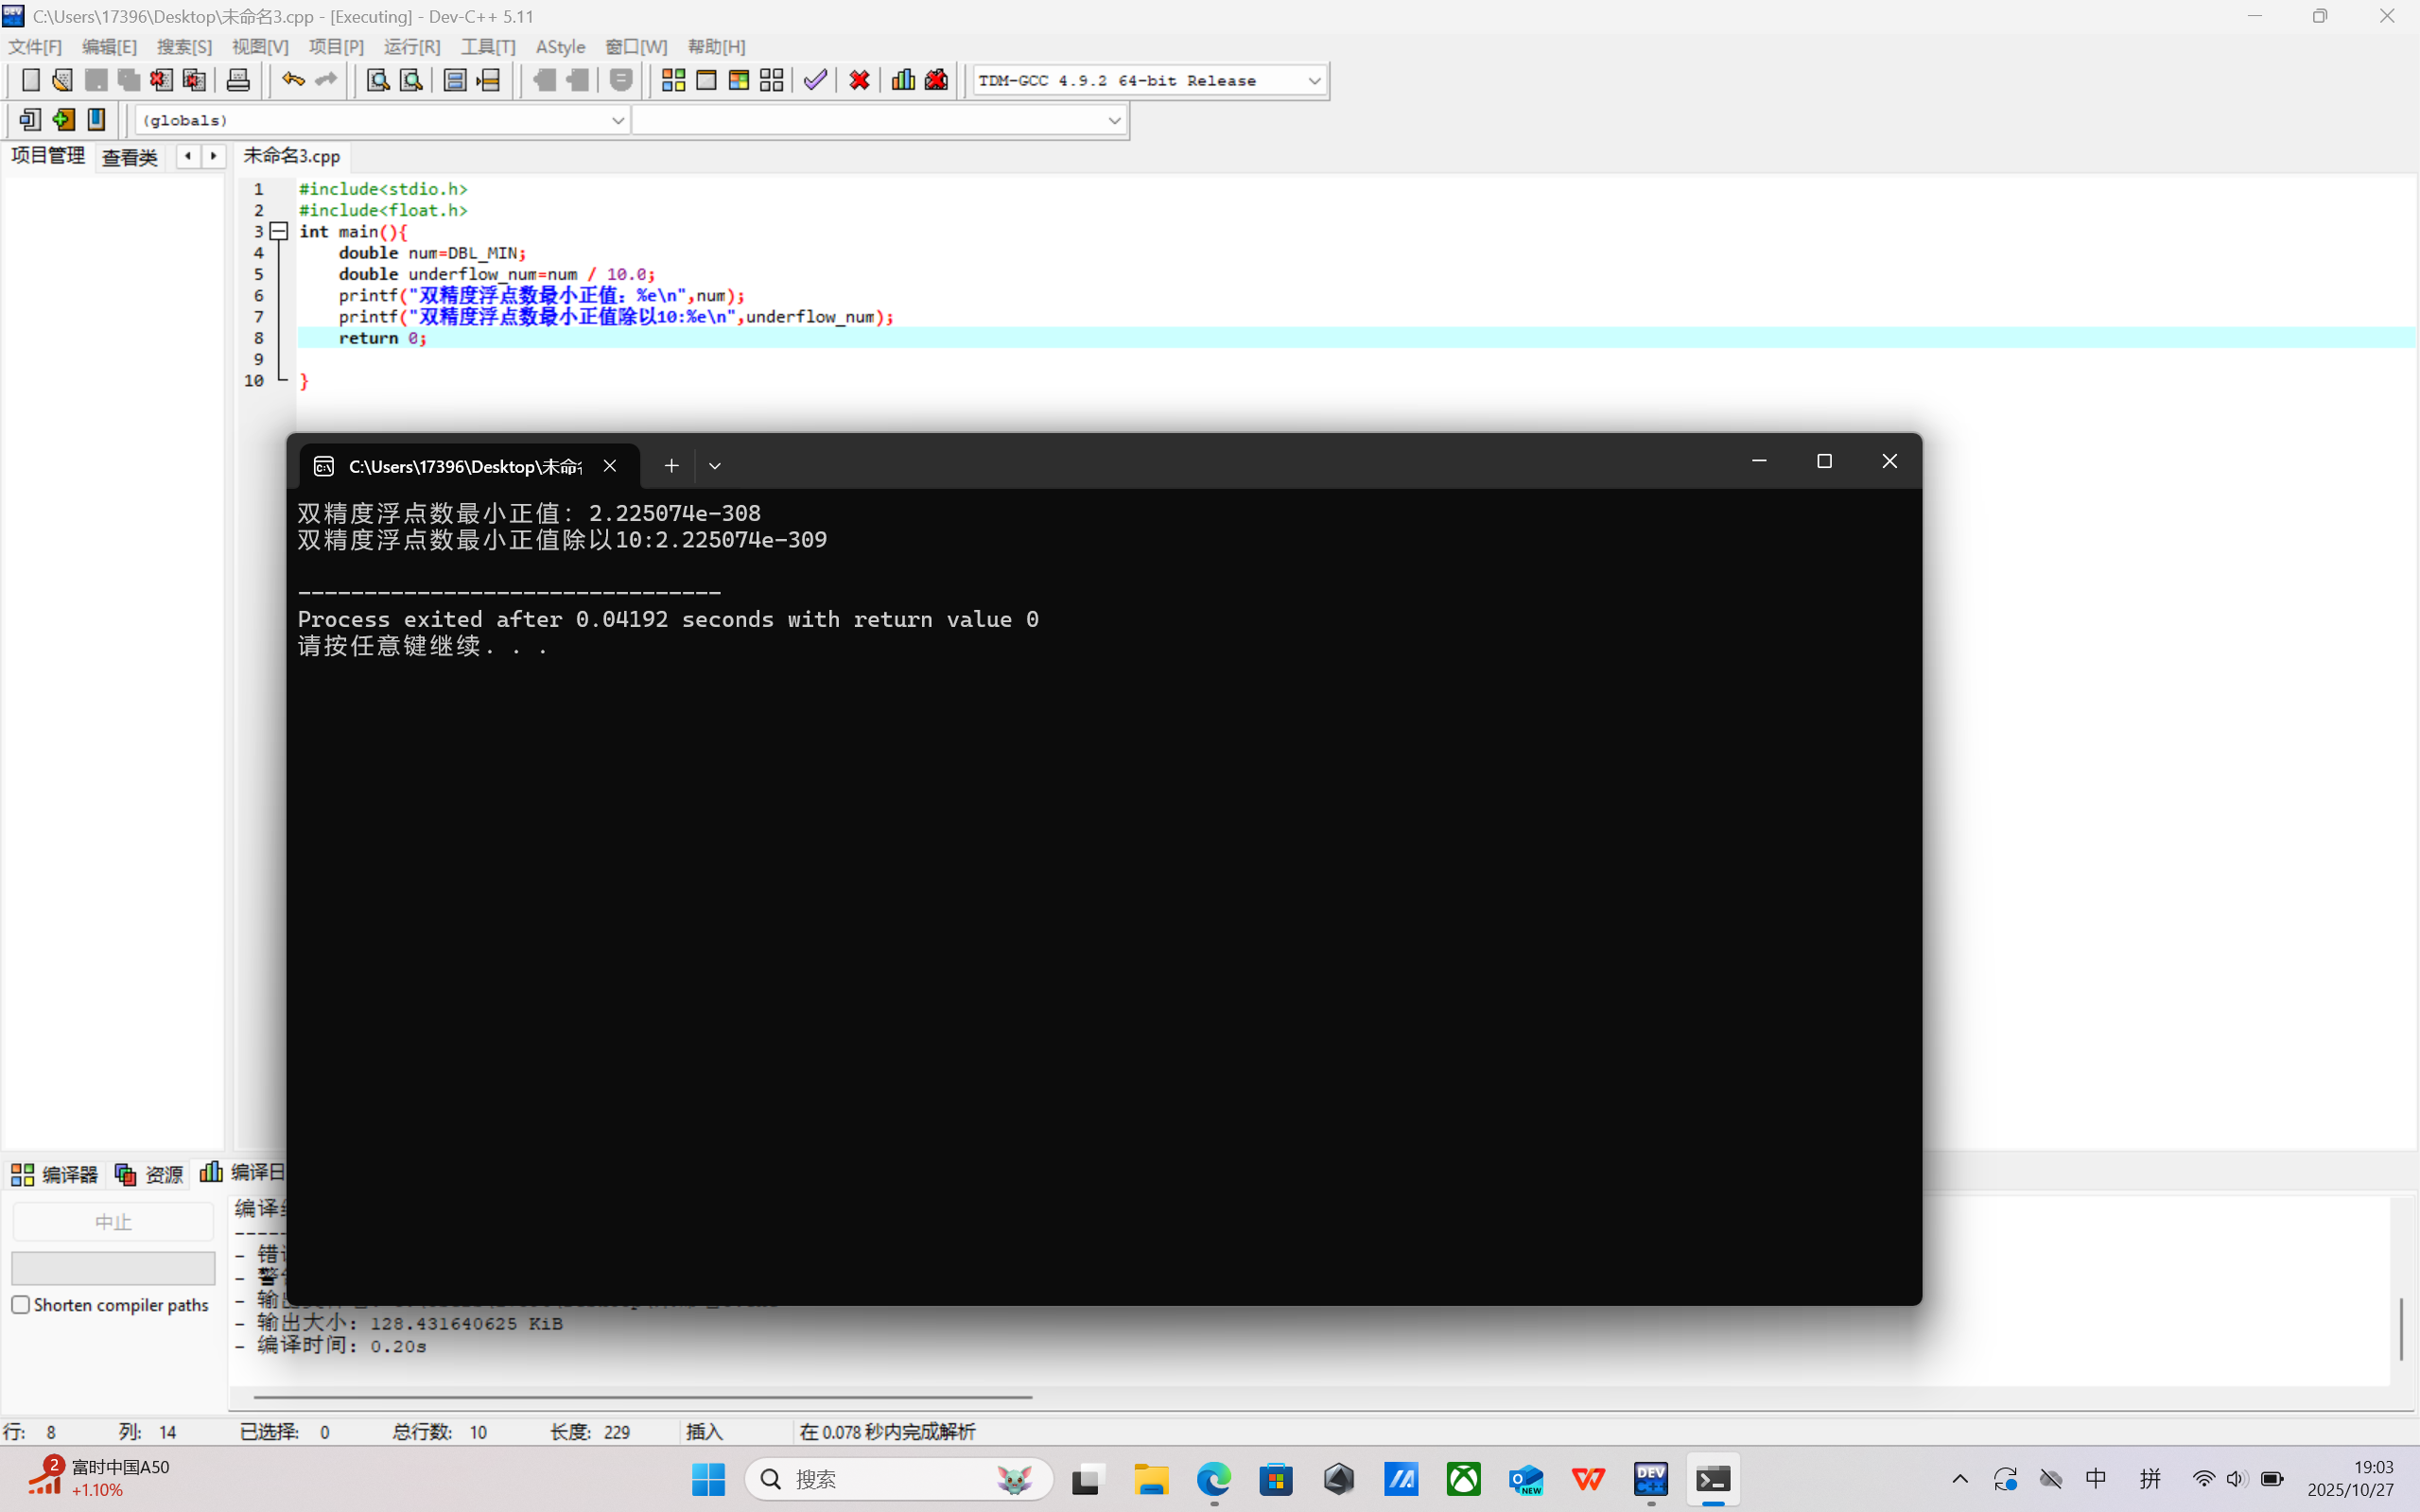
Task: Click the Find magnifier toolbar icon
Action: pos(377,80)
